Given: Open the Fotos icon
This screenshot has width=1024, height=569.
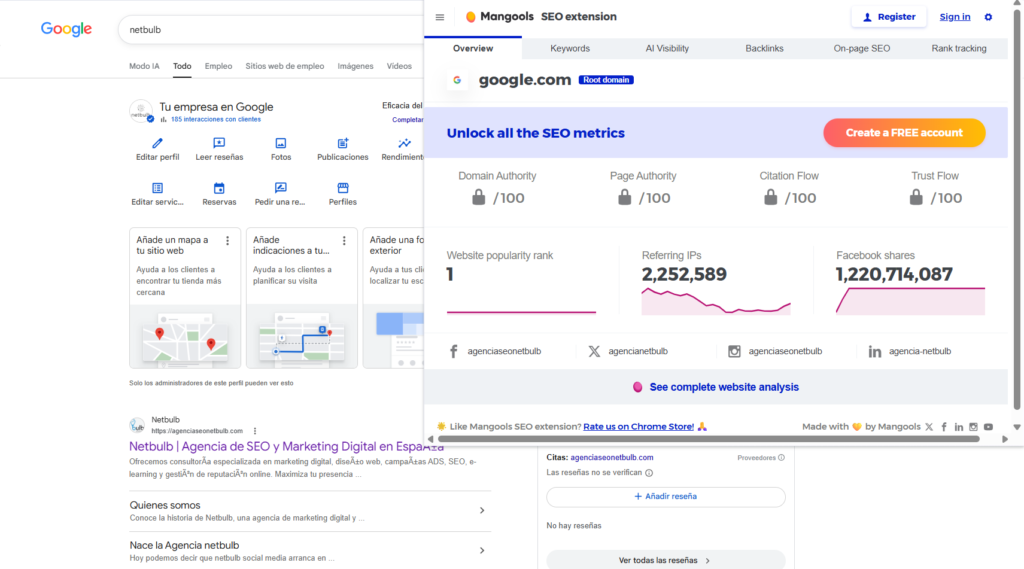Looking at the screenshot, I should coord(281,143).
